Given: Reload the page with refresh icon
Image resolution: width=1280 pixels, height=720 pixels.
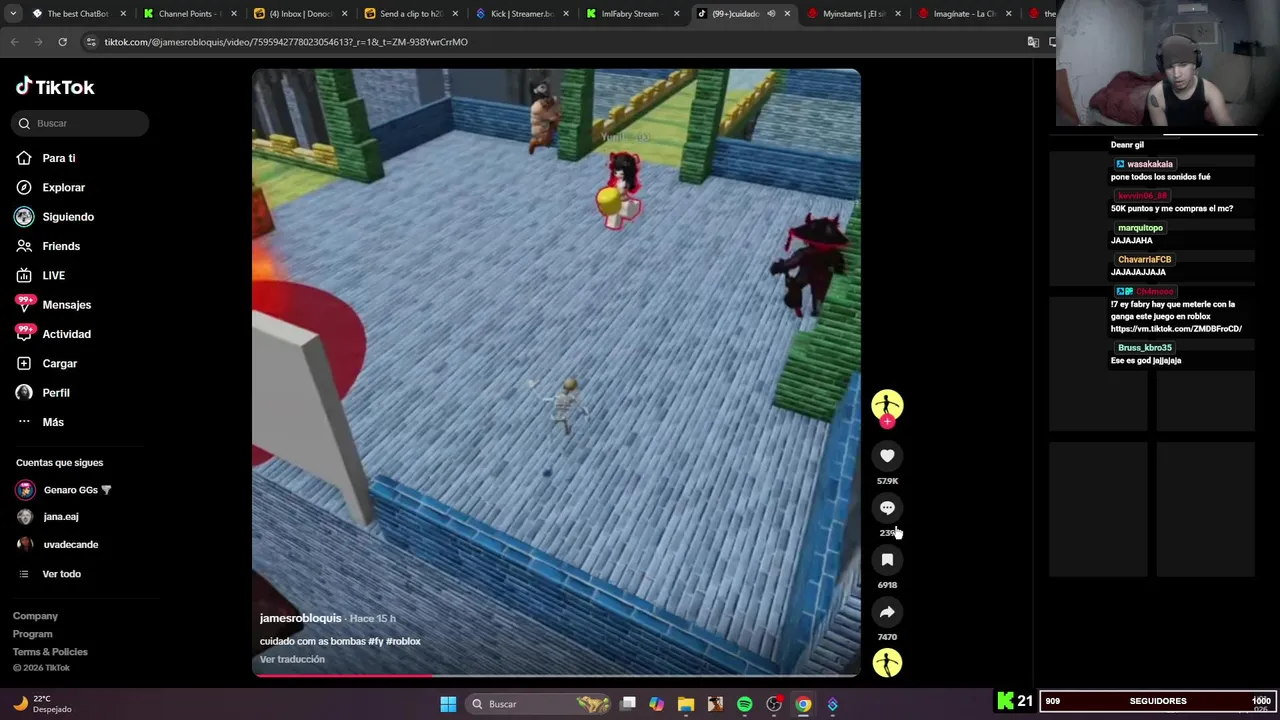Looking at the screenshot, I should (x=62, y=42).
